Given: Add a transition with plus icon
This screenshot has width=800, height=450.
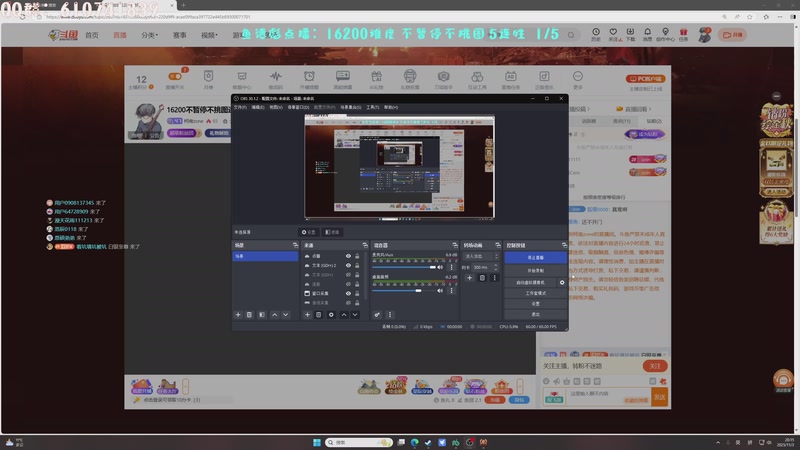Looking at the screenshot, I should 469,278.
